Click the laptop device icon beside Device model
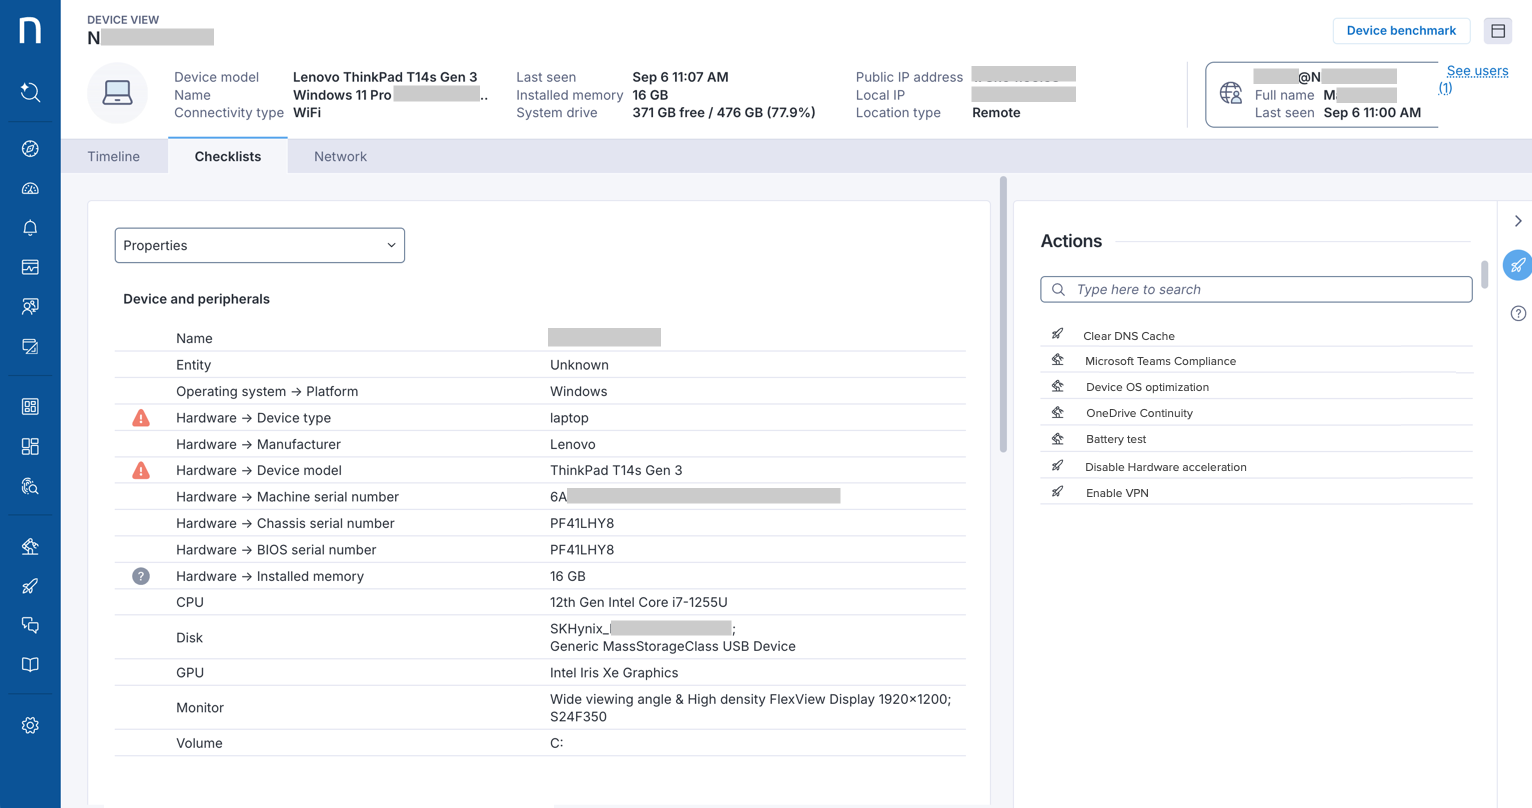This screenshot has height=808, width=1532. 117,94
